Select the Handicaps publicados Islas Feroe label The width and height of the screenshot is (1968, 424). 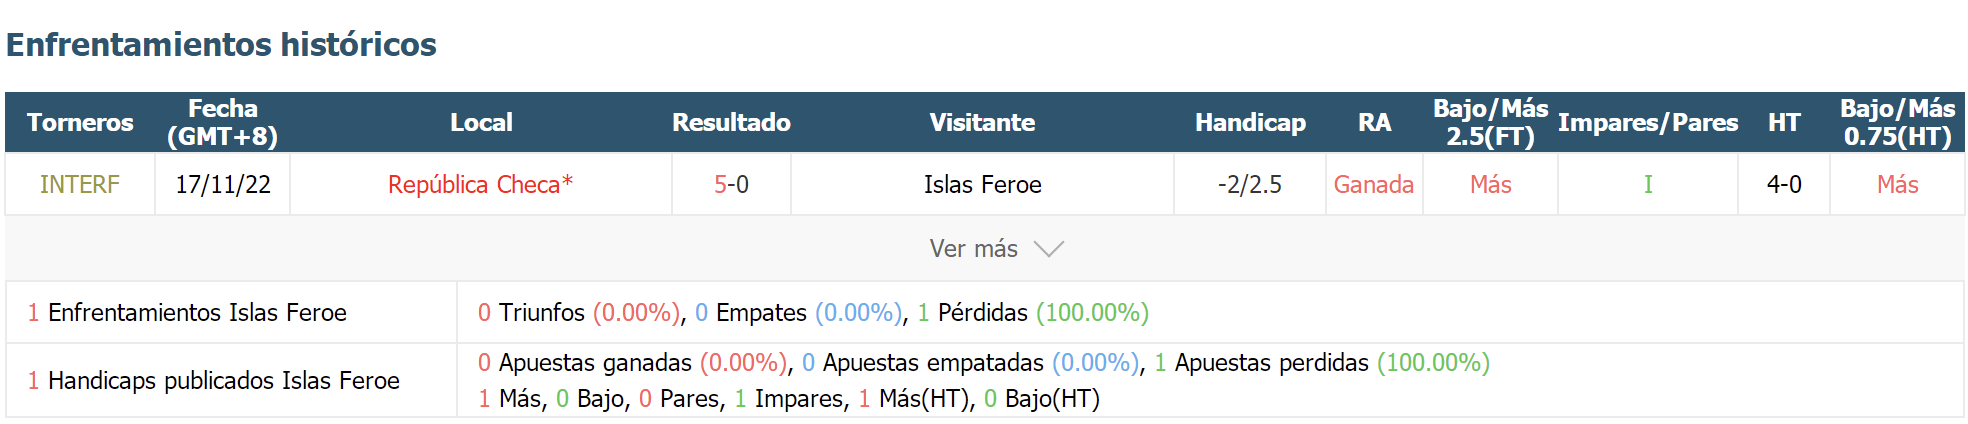(213, 381)
